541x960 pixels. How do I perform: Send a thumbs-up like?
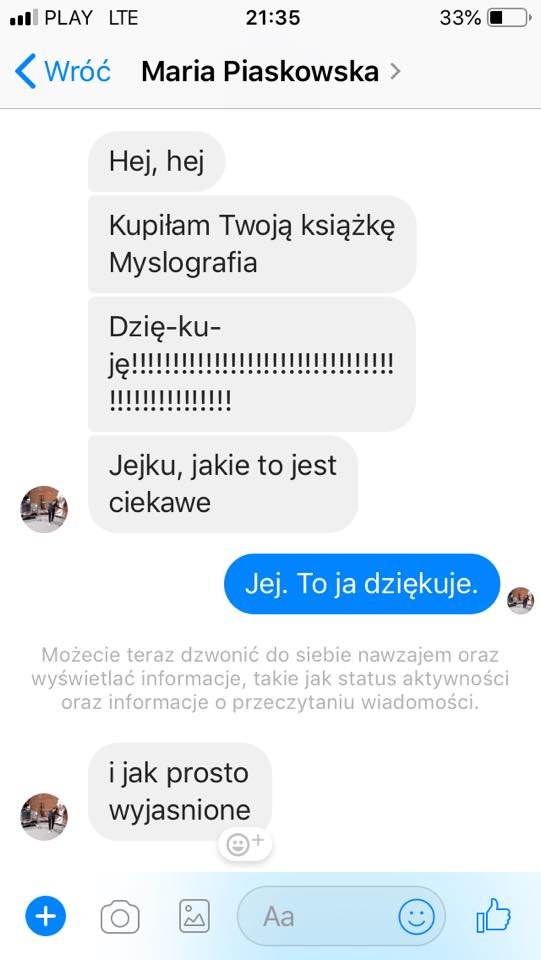pos(493,915)
